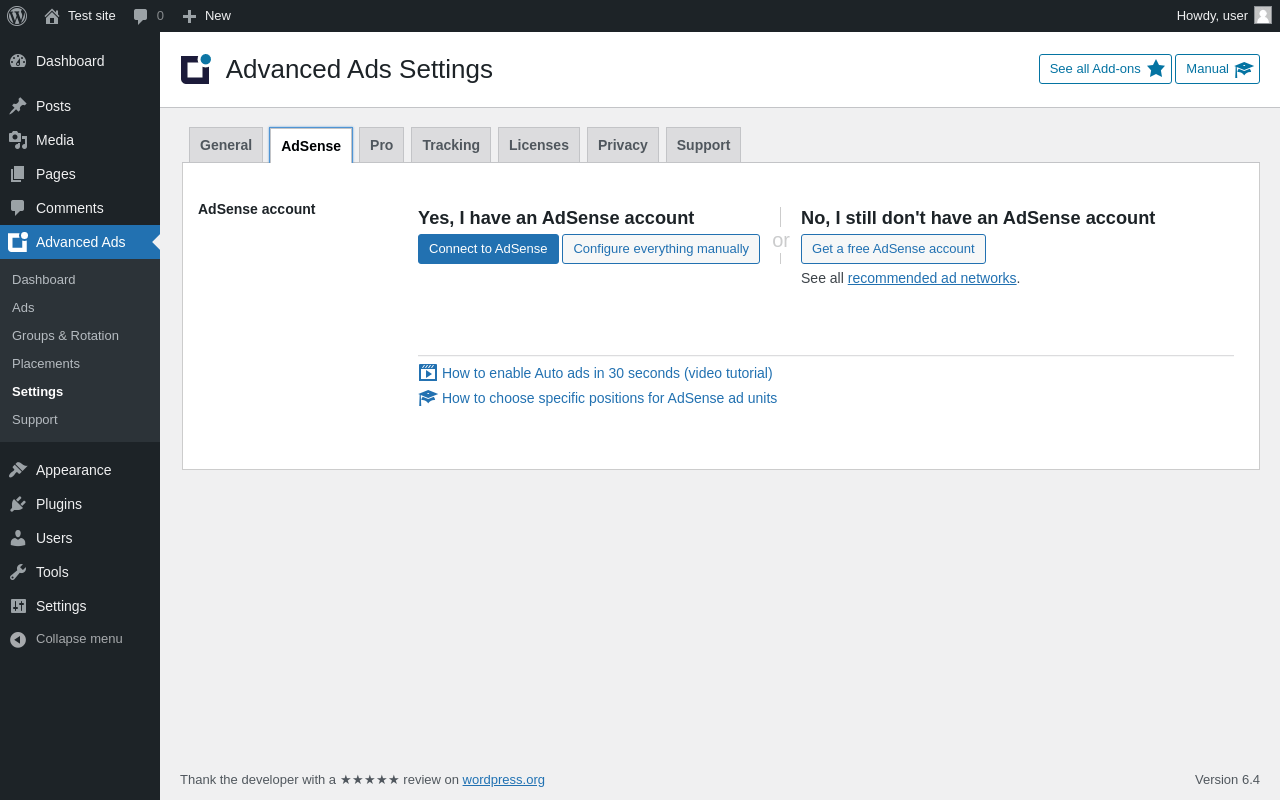This screenshot has width=1280, height=800.
Task: Select the AdSense tab
Action: pyautogui.click(x=311, y=145)
